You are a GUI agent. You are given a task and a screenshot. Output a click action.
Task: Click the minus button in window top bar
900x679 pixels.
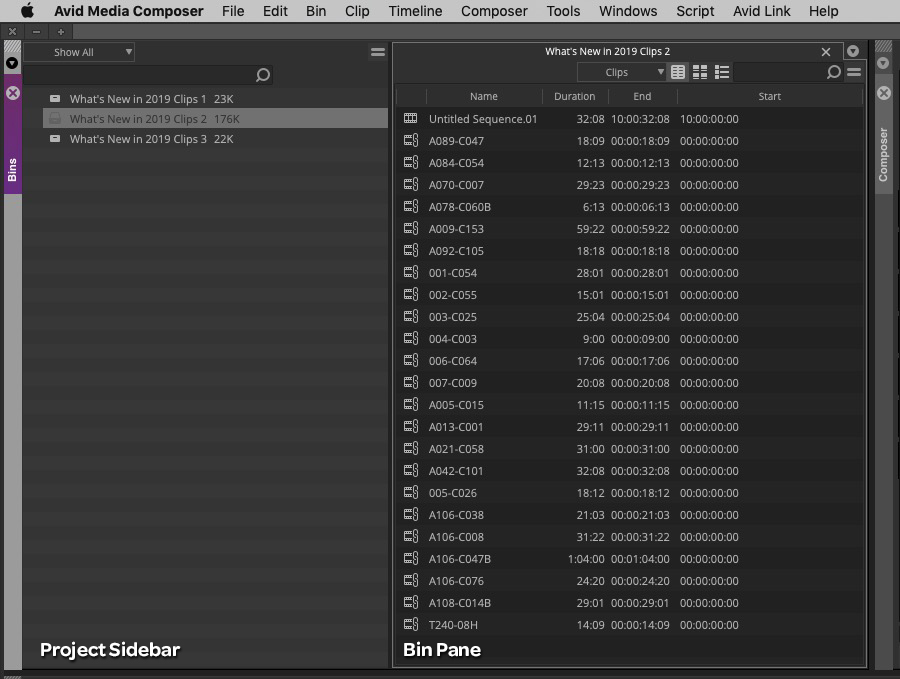tap(37, 32)
